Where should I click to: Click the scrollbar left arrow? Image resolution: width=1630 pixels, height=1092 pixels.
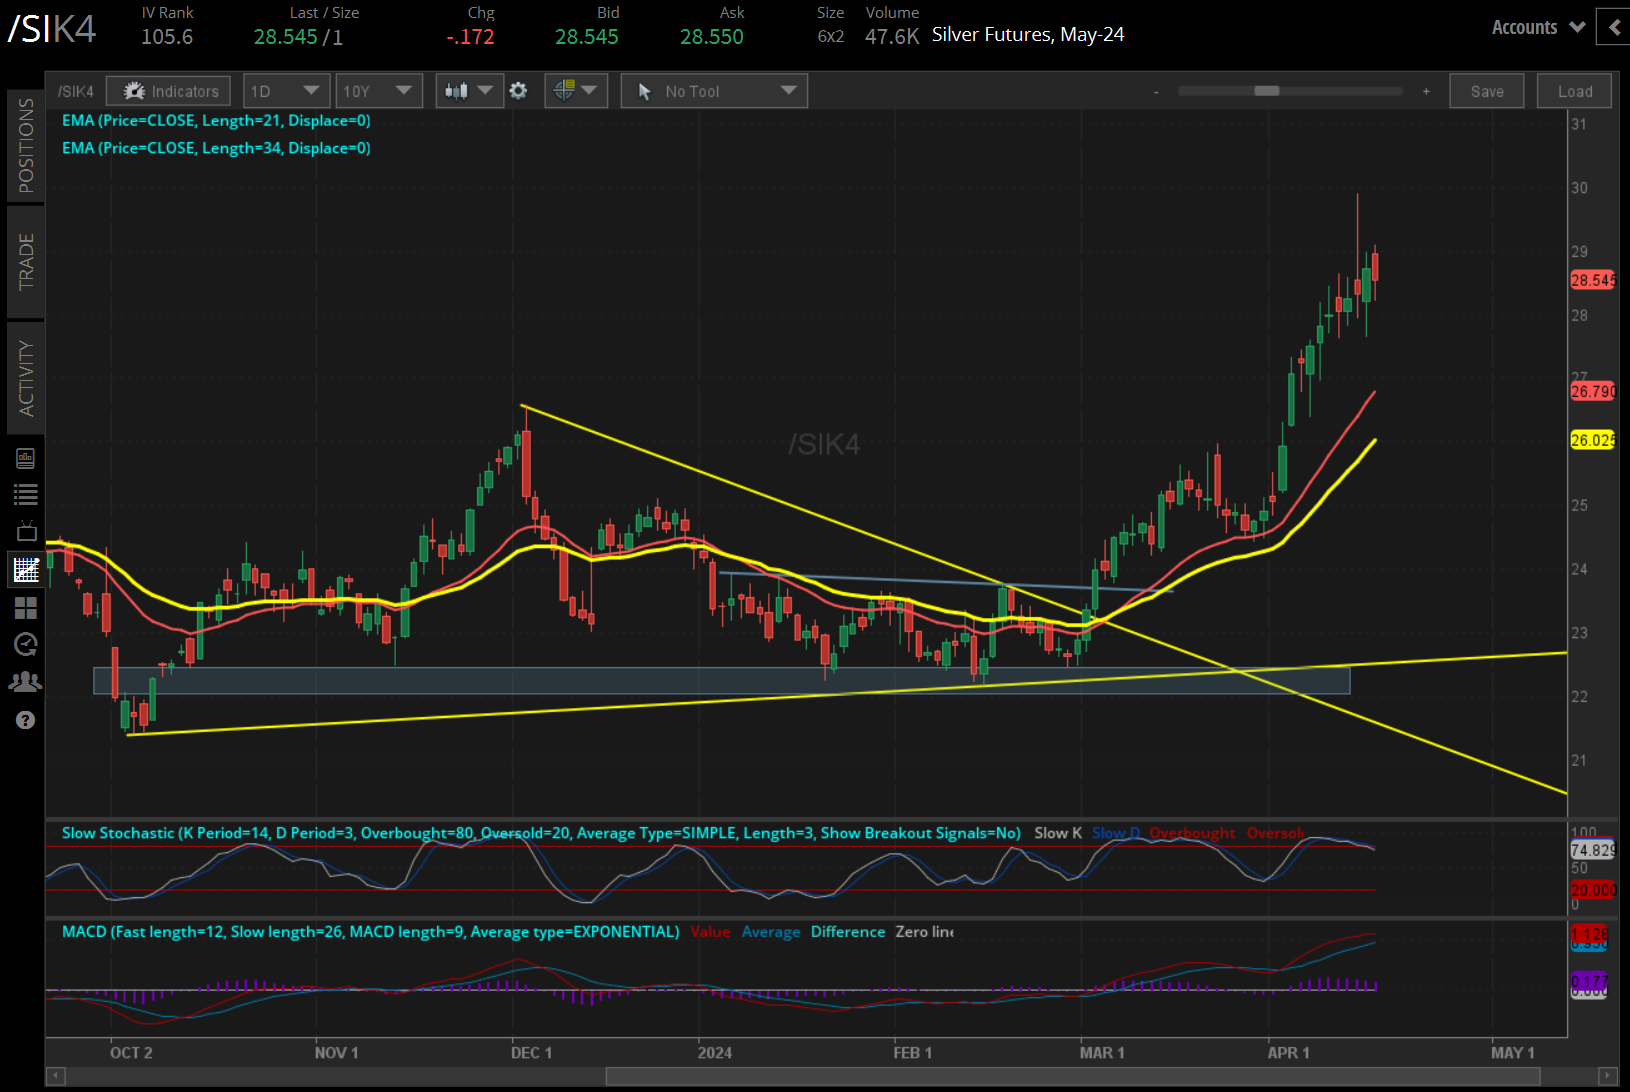[56, 1076]
